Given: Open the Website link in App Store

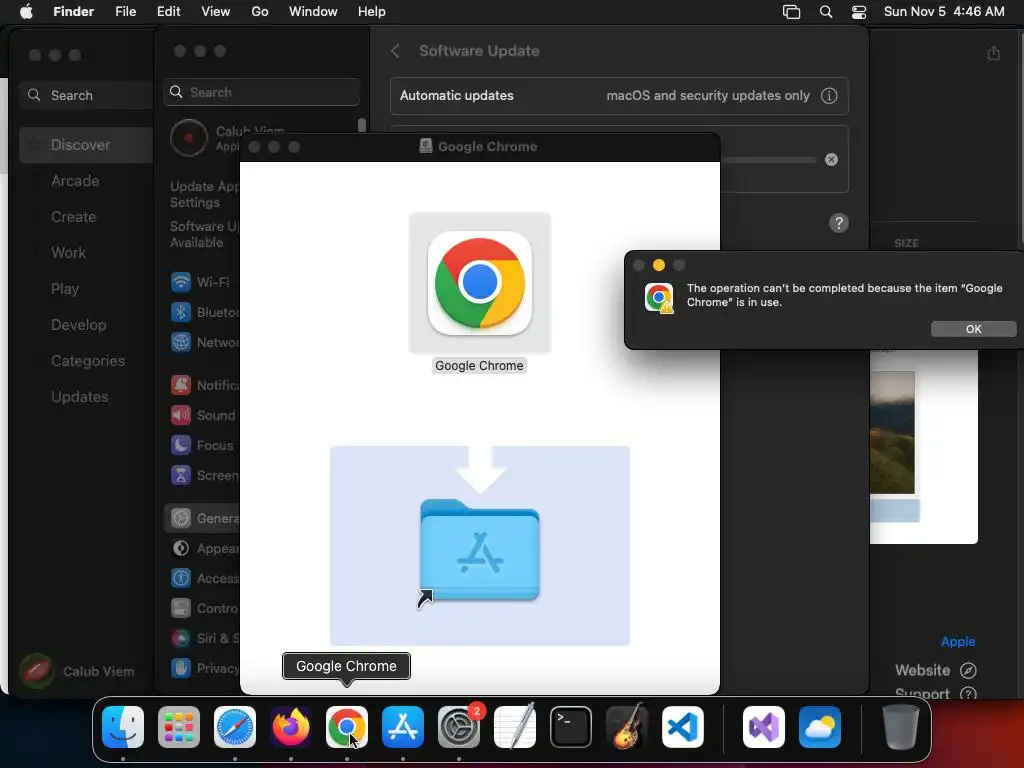Looking at the screenshot, I should point(935,671).
